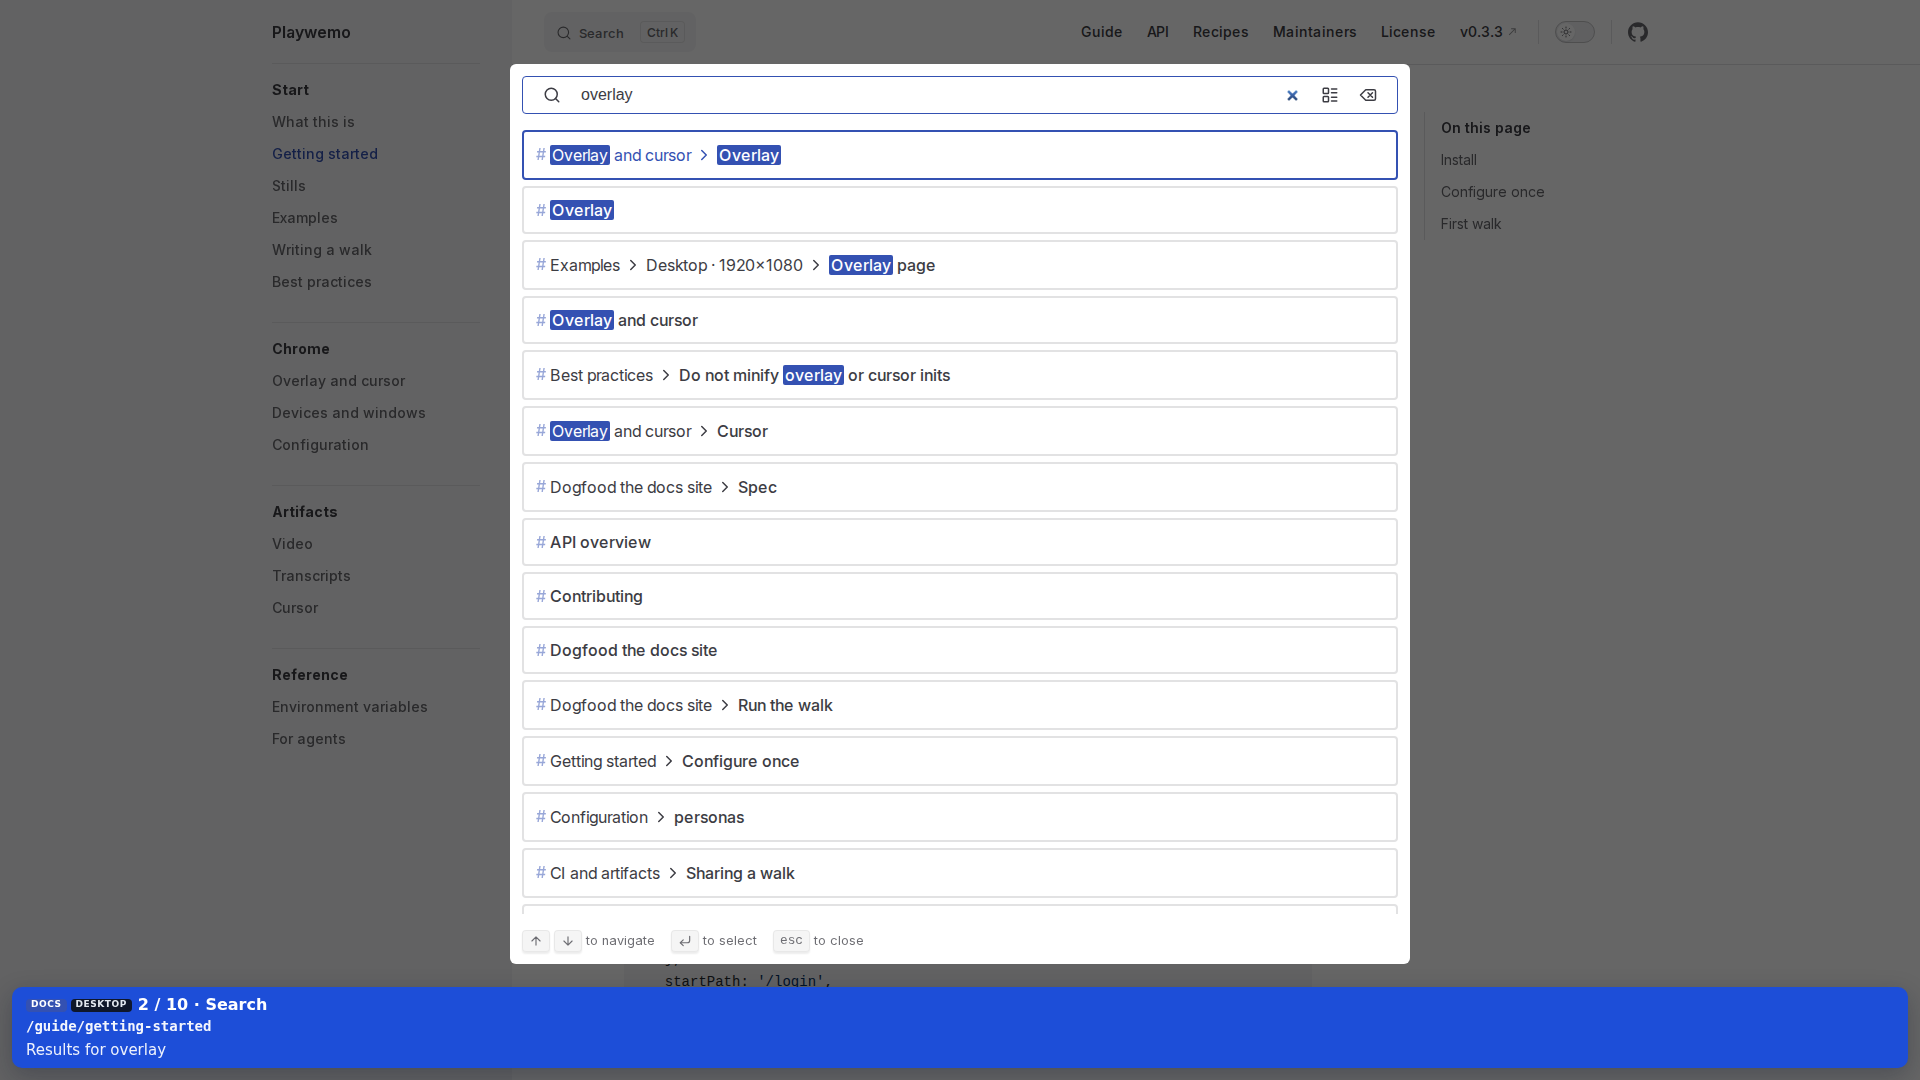The width and height of the screenshot is (1920, 1080).
Task: Toggle detailed list view icon in search
Action: point(1330,95)
